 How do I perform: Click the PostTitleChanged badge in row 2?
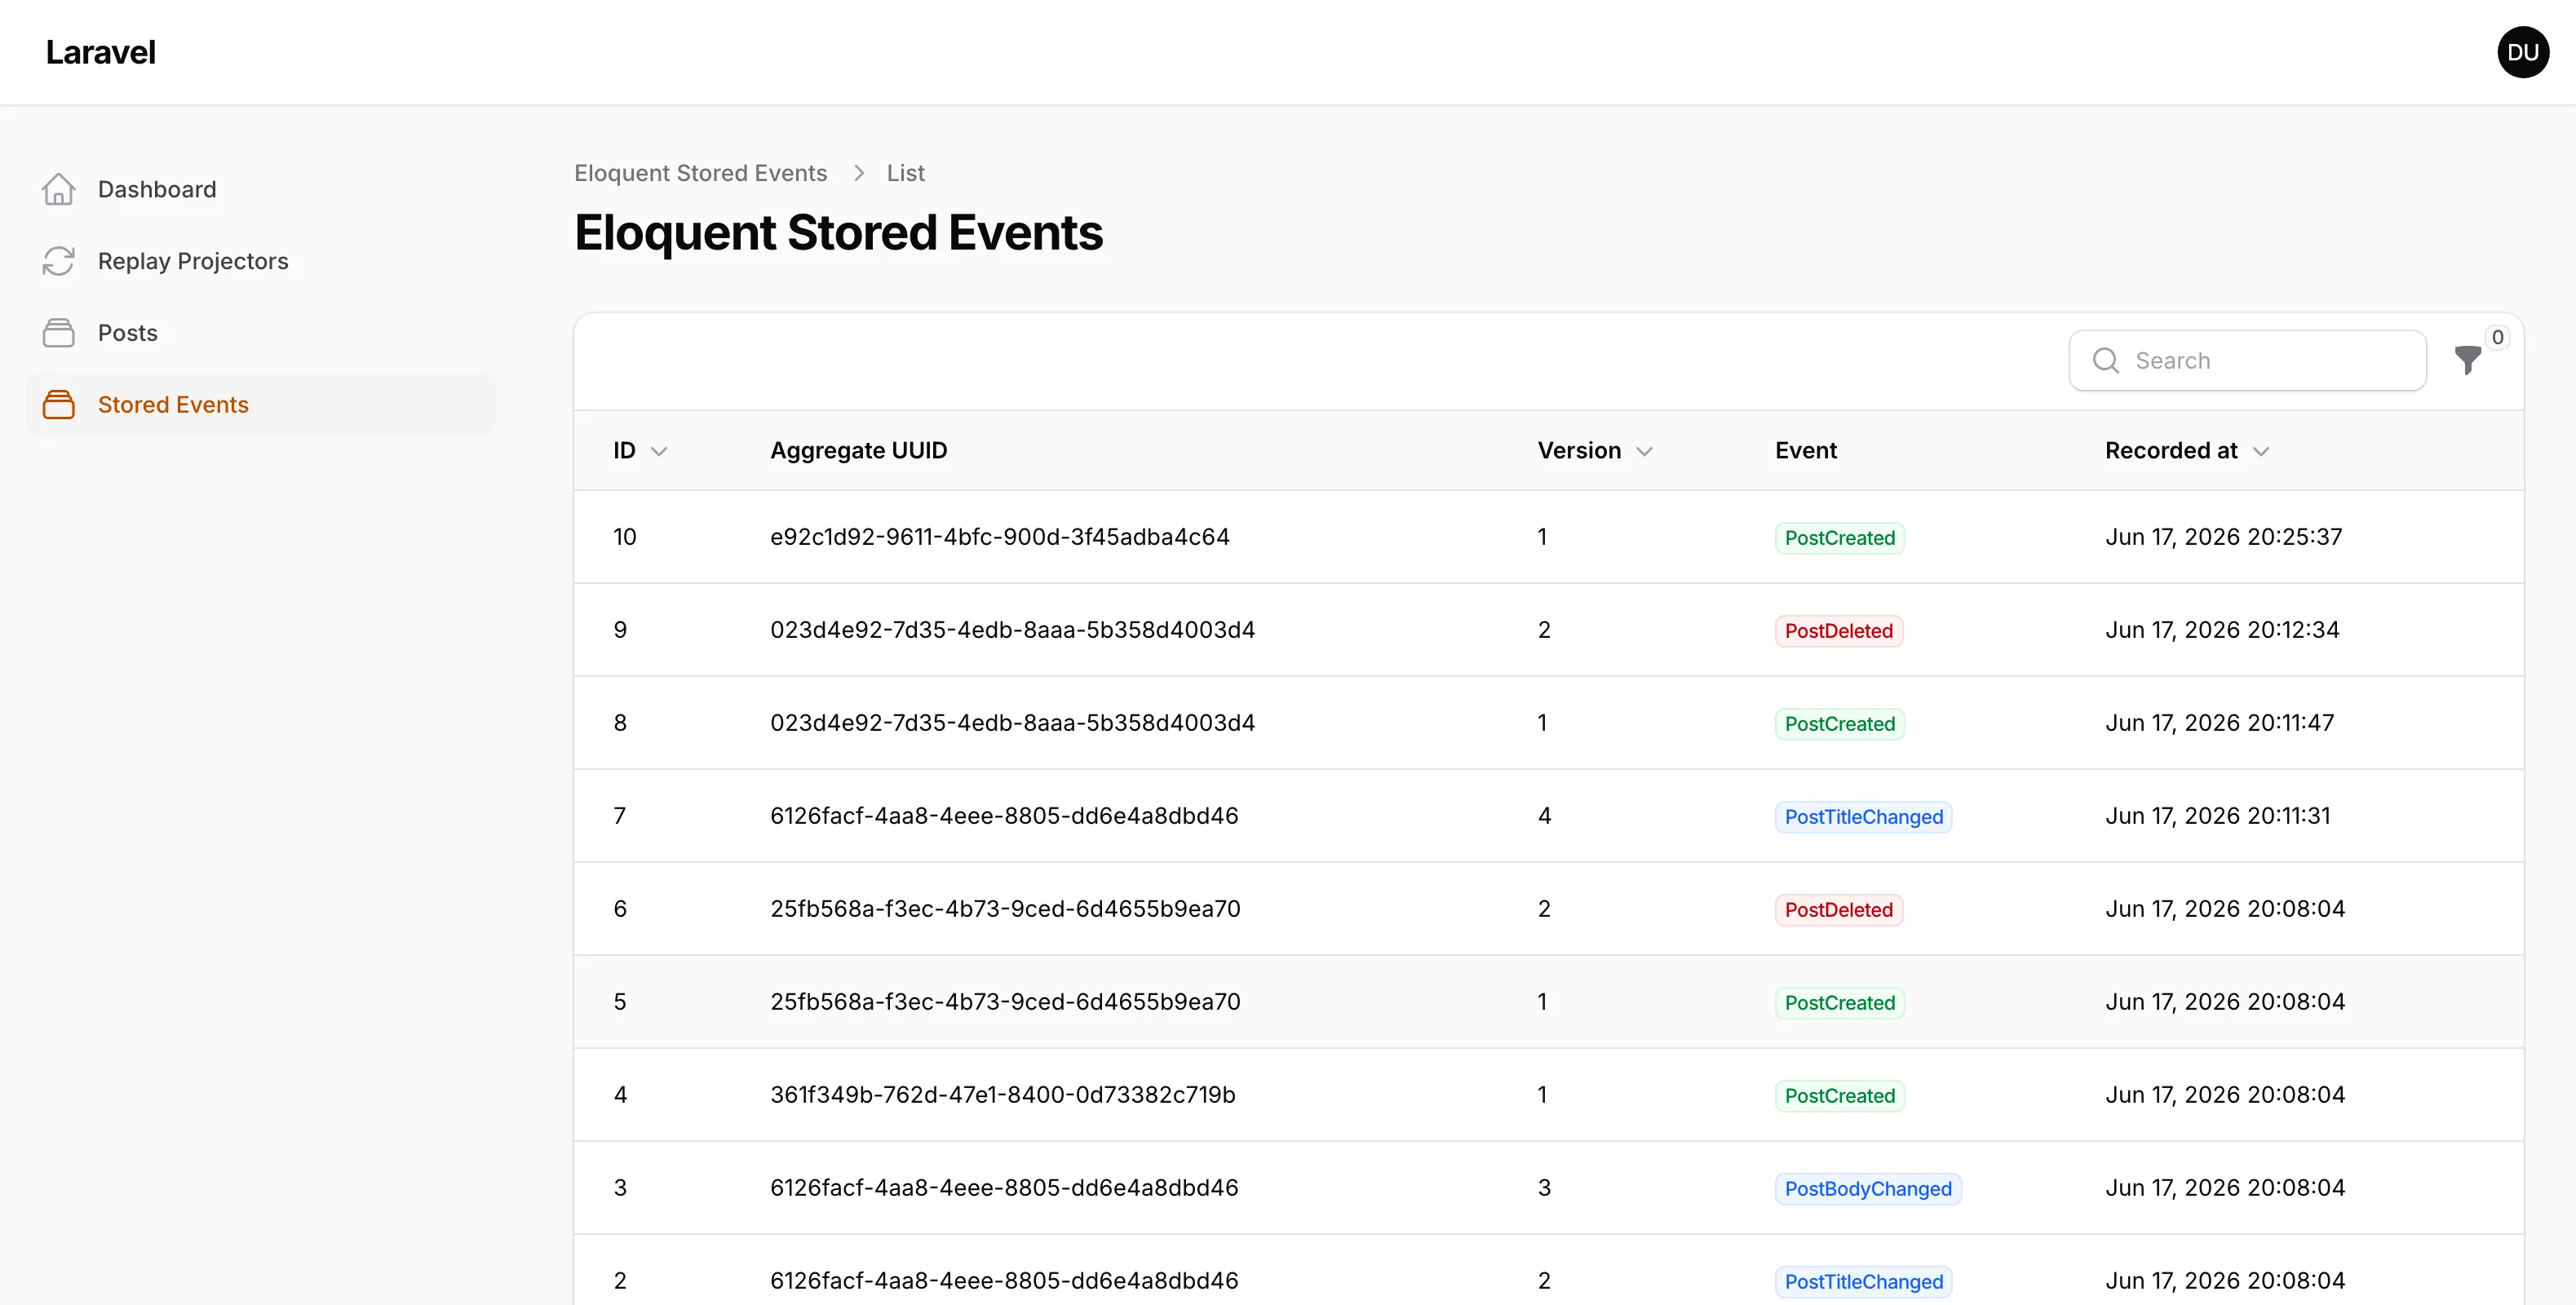tap(1863, 1282)
